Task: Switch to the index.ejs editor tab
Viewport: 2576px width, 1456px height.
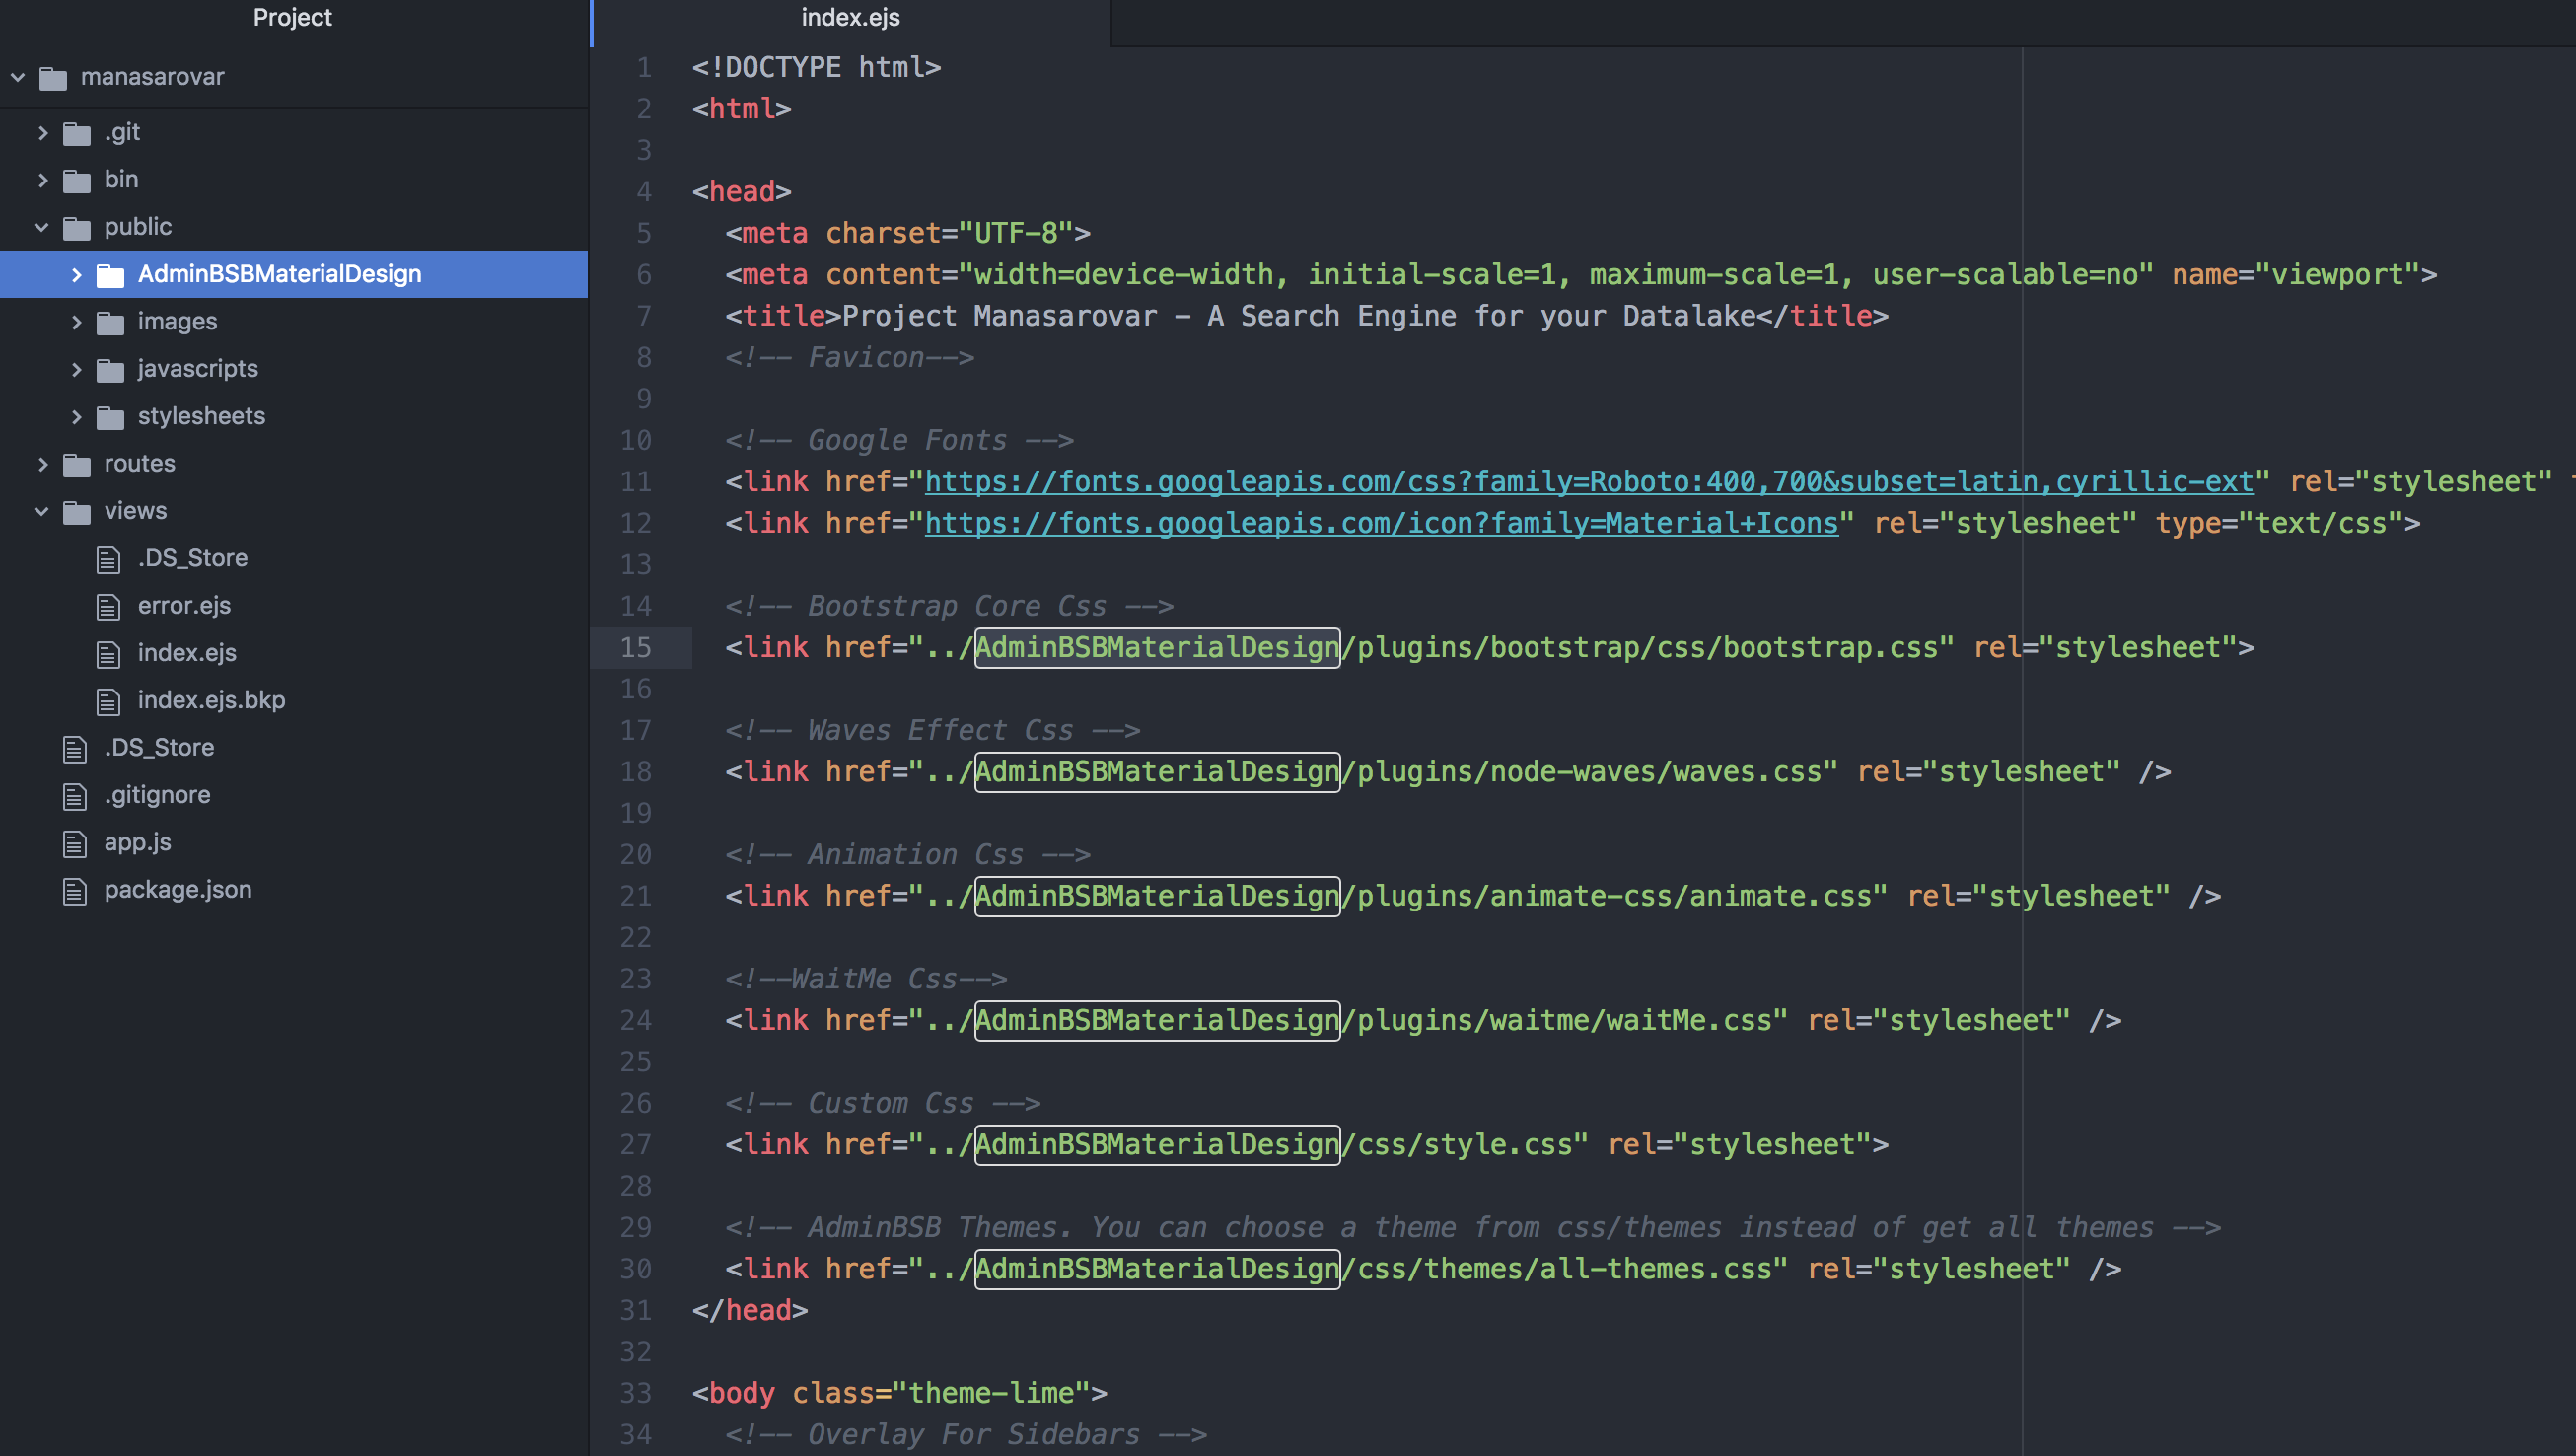Action: click(x=850, y=18)
